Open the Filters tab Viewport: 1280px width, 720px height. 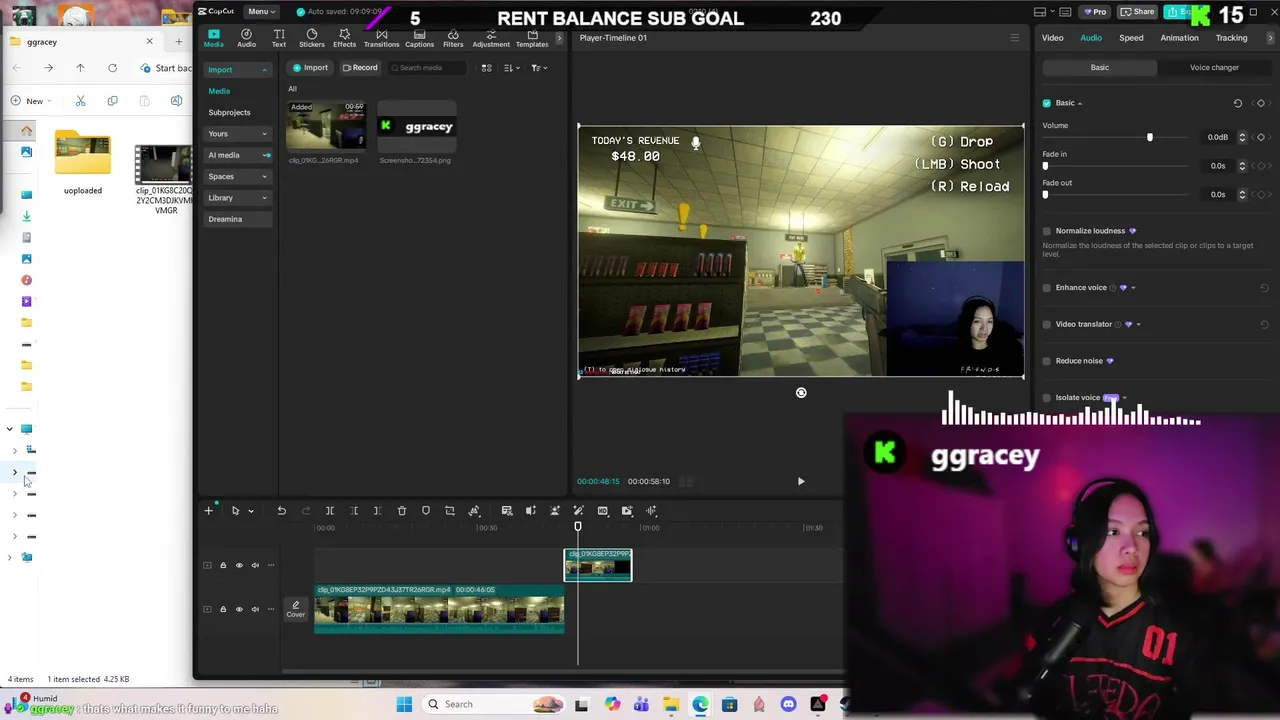click(453, 38)
